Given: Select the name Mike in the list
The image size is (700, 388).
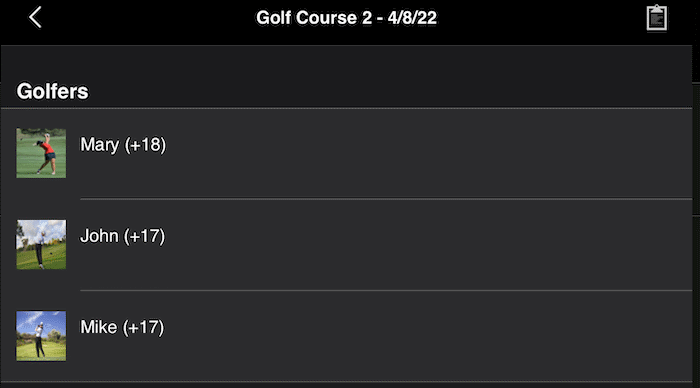Looking at the screenshot, I should (x=99, y=327).
